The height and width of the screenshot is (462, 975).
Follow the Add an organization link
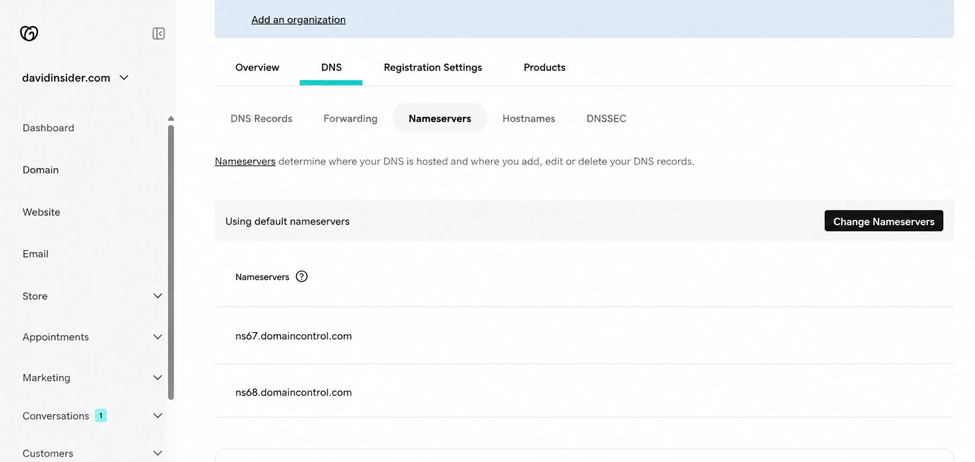[298, 20]
